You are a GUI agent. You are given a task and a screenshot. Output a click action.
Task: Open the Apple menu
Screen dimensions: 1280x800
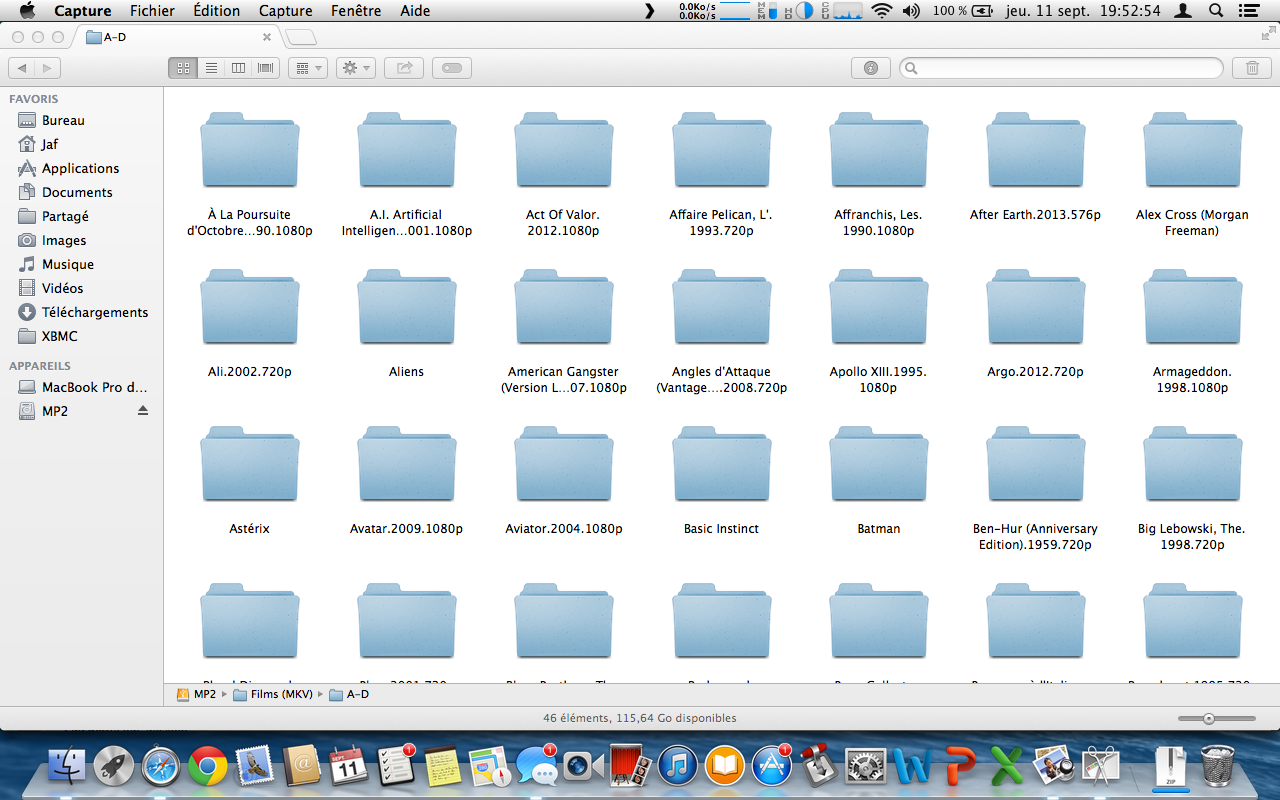click(27, 11)
